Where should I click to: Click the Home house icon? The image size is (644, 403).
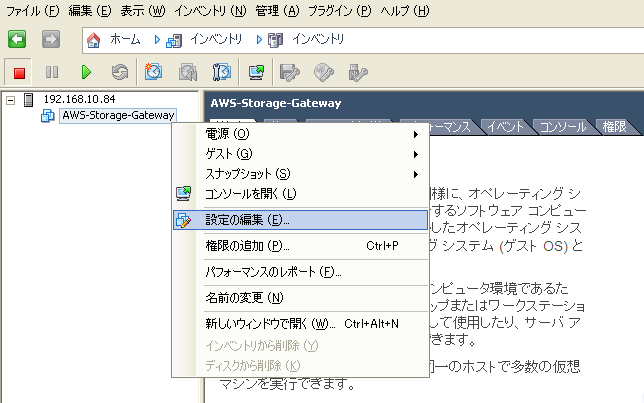[93, 40]
